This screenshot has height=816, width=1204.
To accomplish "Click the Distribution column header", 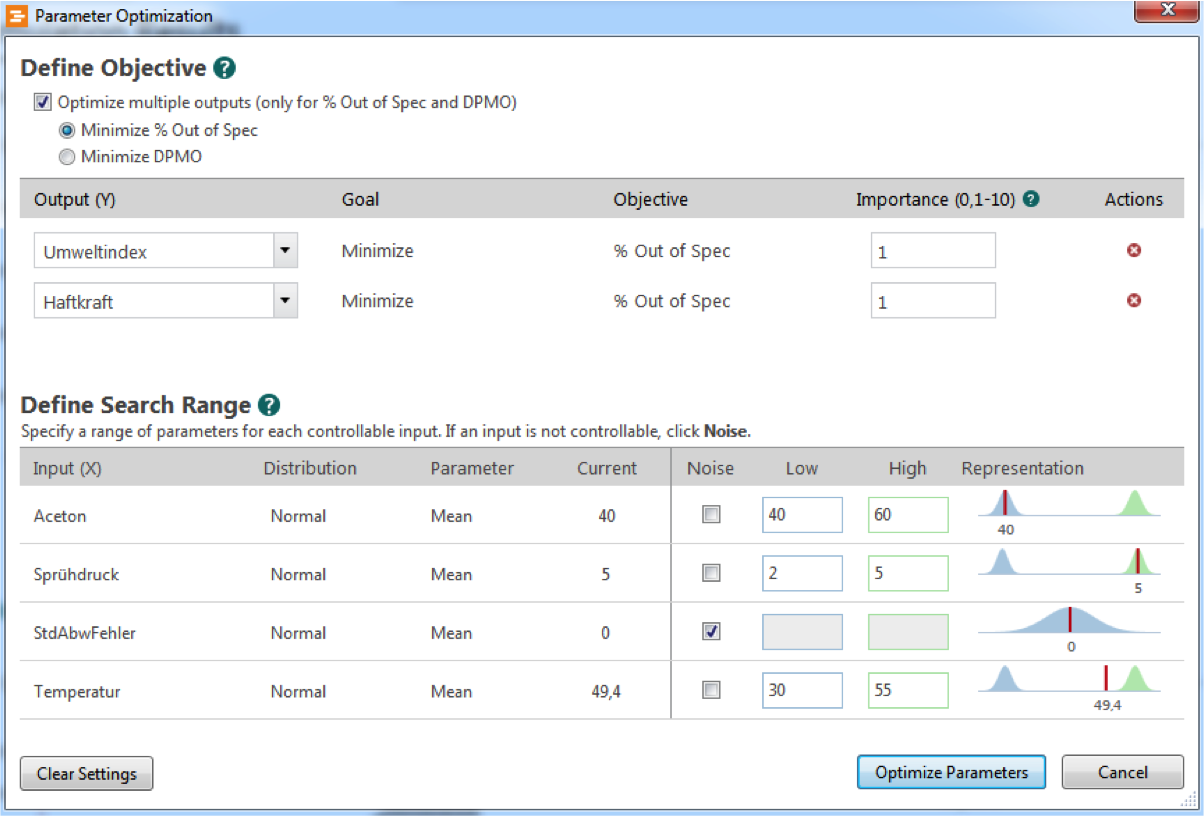I will pyautogui.click(x=310, y=468).
